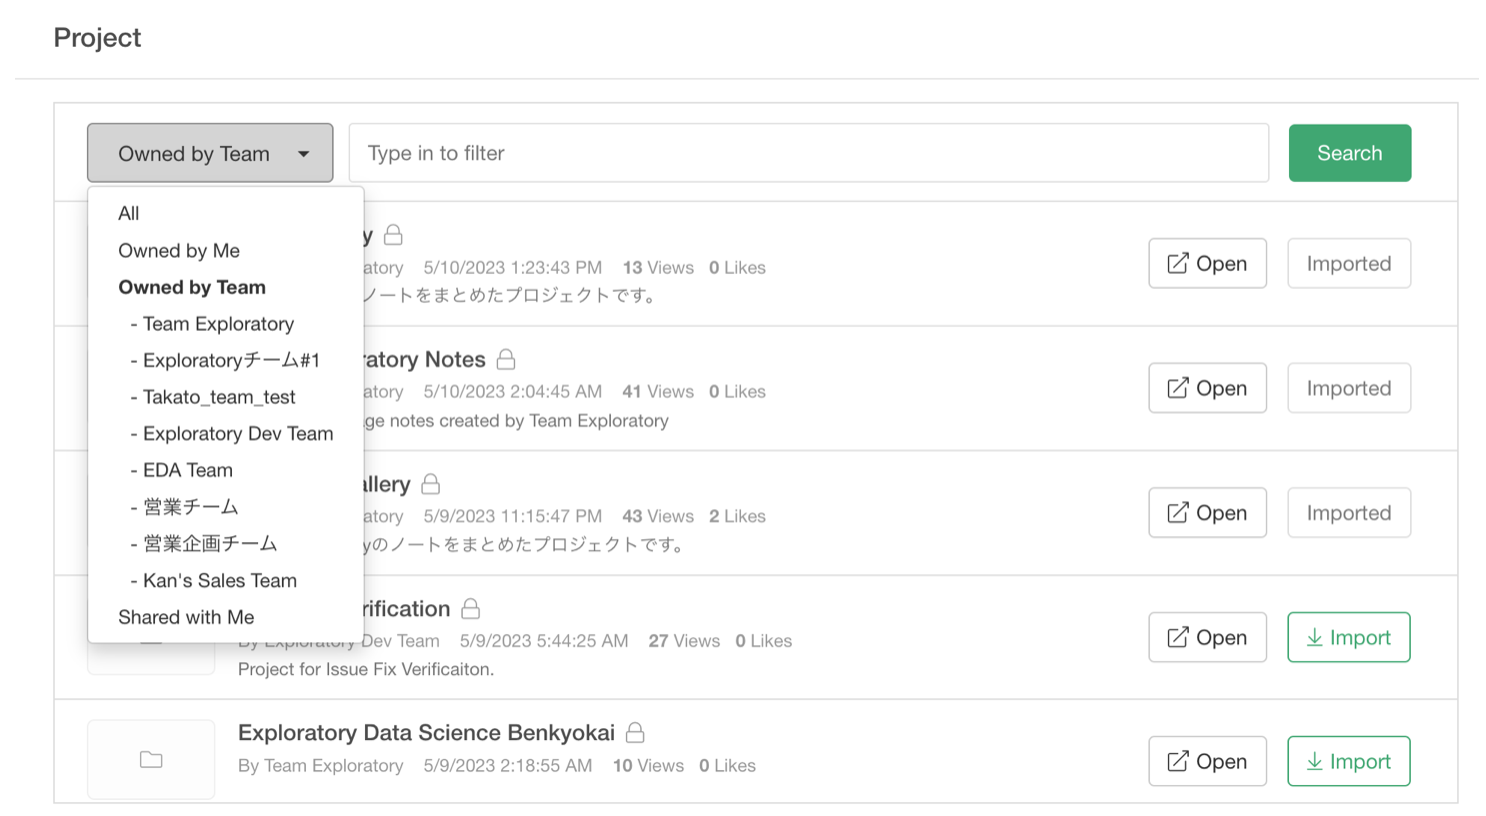Click the folder thumbnail for Benkyokai project
This screenshot has width=1486, height=816.
(151, 760)
